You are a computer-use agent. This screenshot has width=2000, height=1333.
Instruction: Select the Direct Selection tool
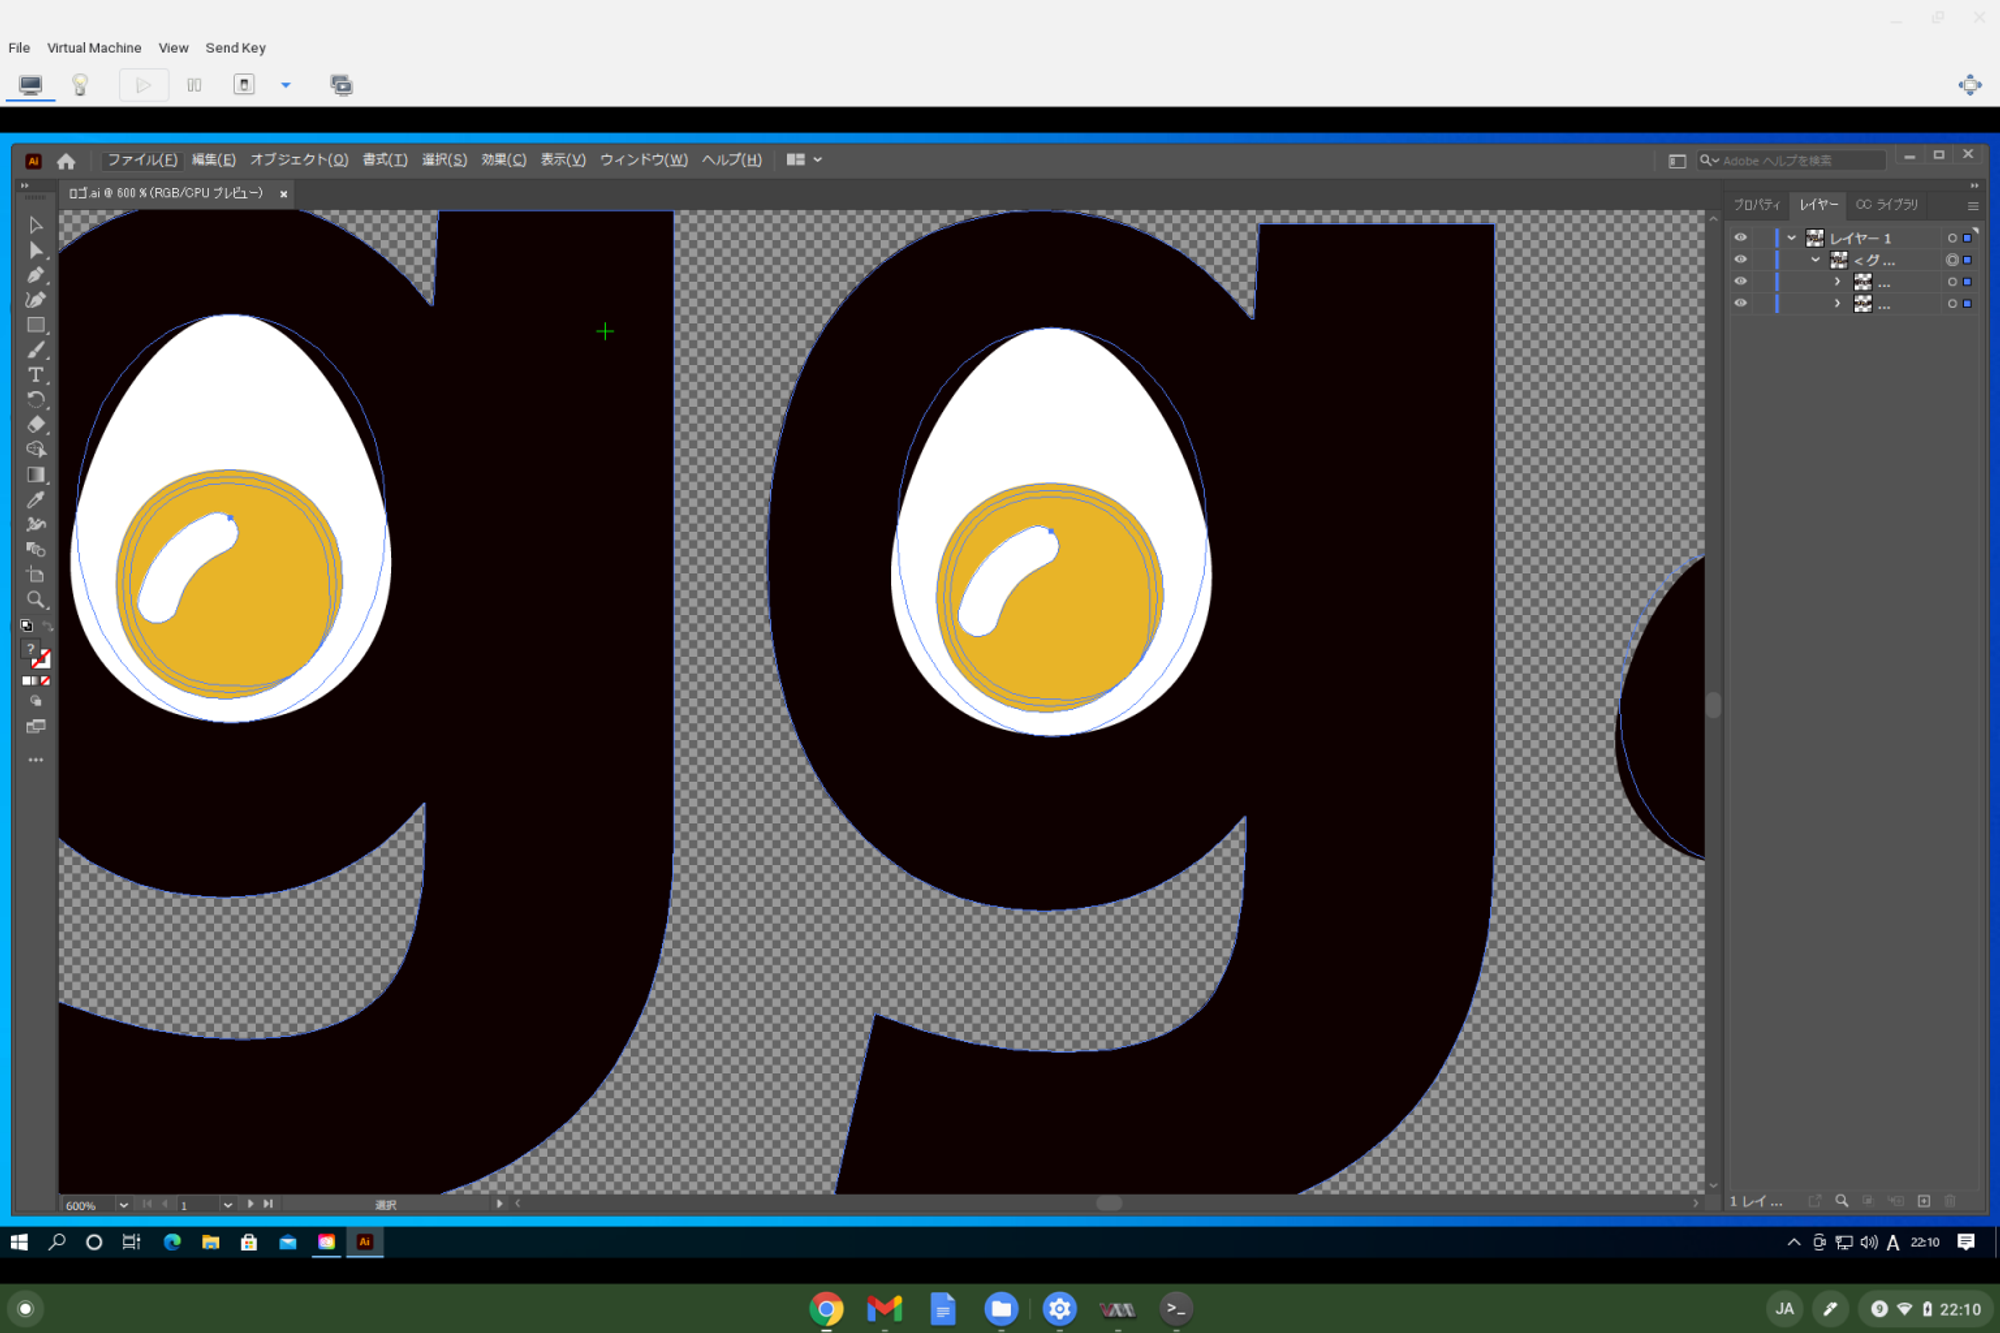[x=36, y=250]
